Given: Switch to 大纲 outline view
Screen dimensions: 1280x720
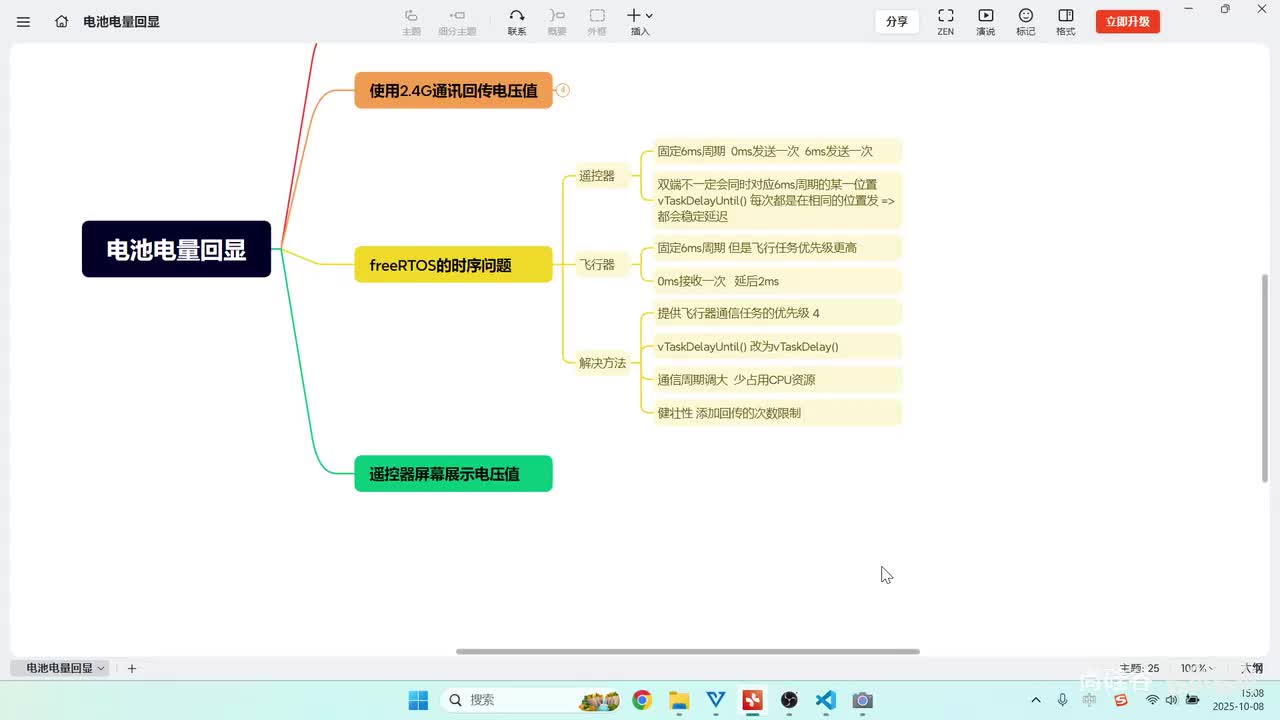Looking at the screenshot, I should [x=1252, y=668].
